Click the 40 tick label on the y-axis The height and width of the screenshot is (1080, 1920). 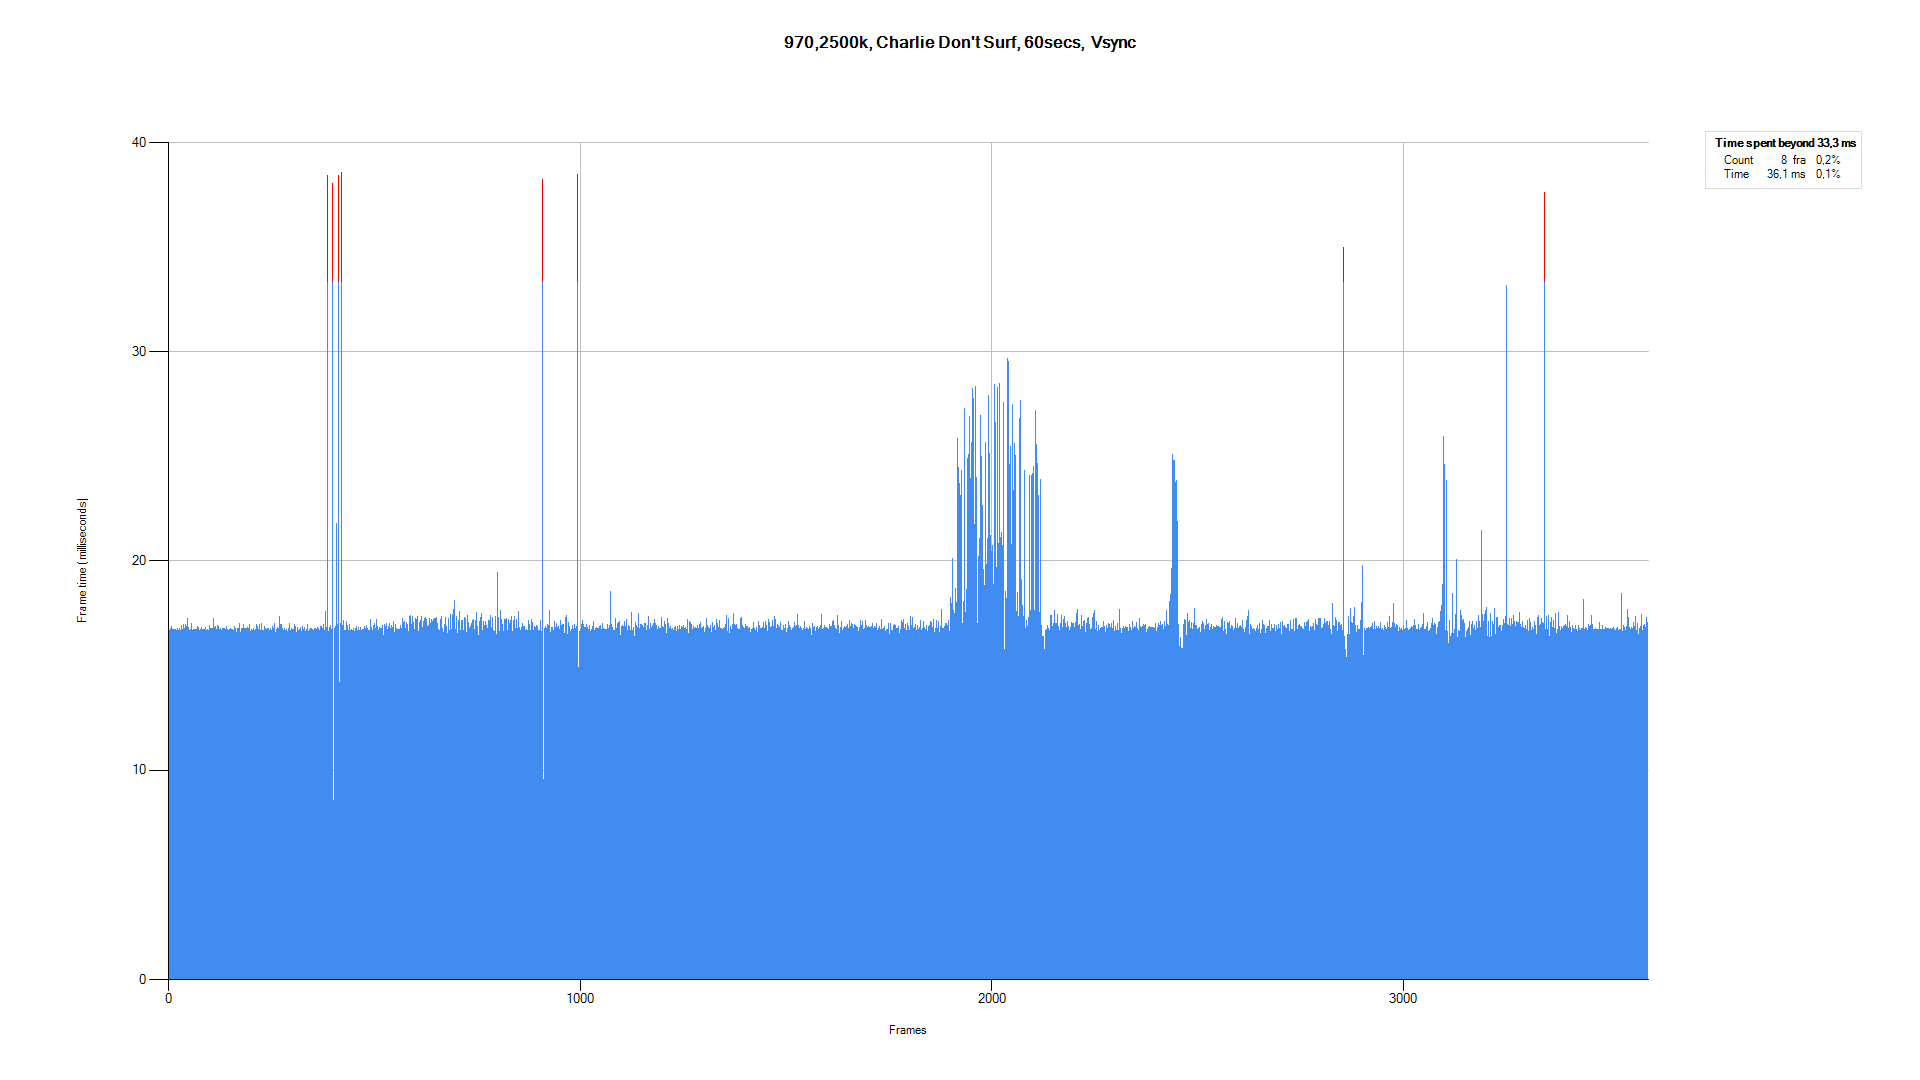139,143
